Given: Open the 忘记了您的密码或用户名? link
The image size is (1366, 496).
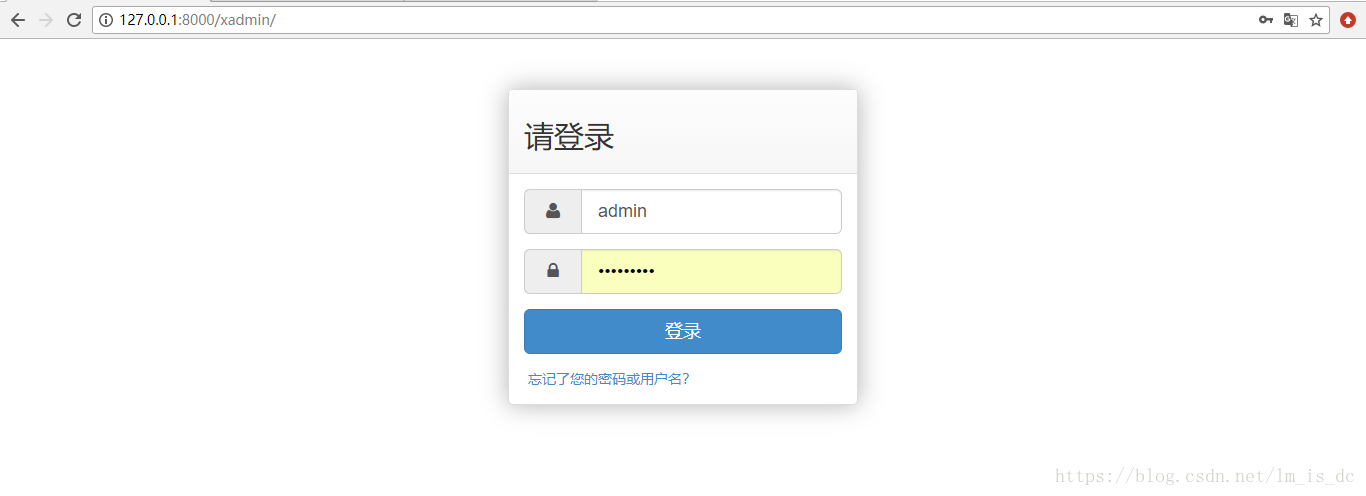Looking at the screenshot, I should point(609,379).
